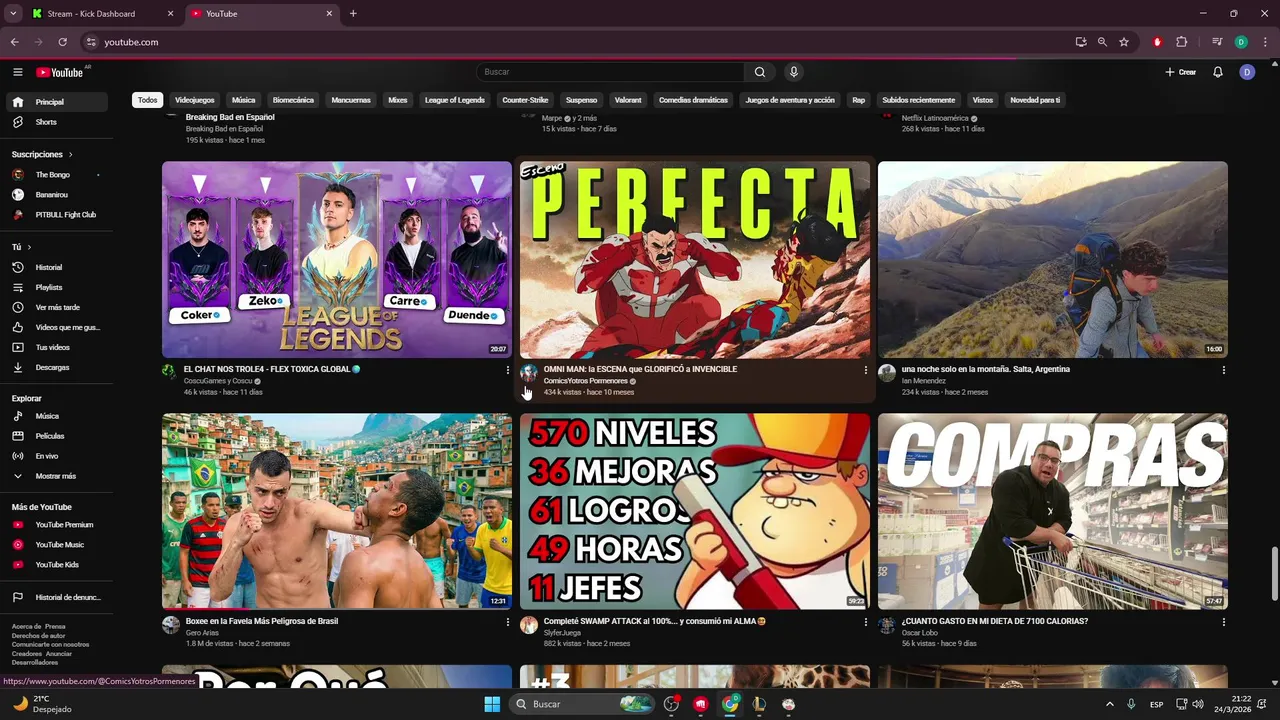Open options for EL CHAT NOS TROLE4 video
The image size is (1280, 720).
[x=508, y=370]
